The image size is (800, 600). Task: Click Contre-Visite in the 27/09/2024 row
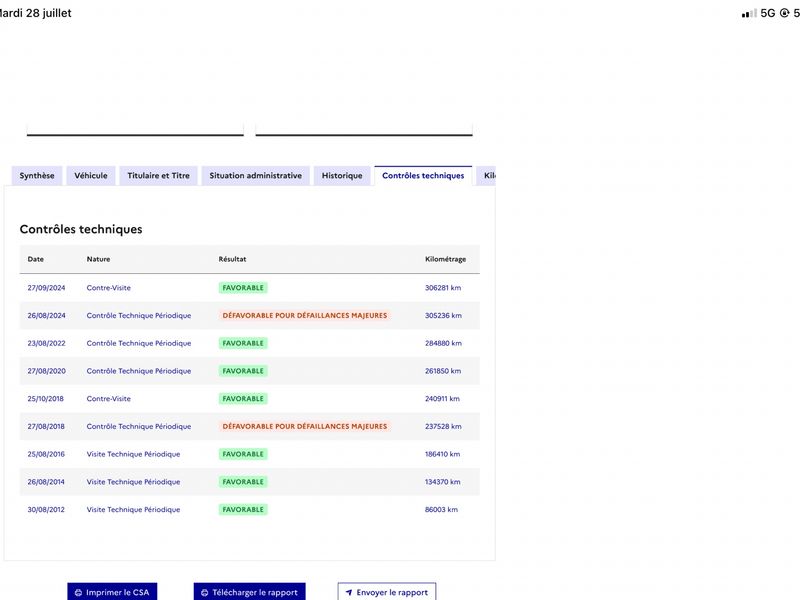pos(109,288)
